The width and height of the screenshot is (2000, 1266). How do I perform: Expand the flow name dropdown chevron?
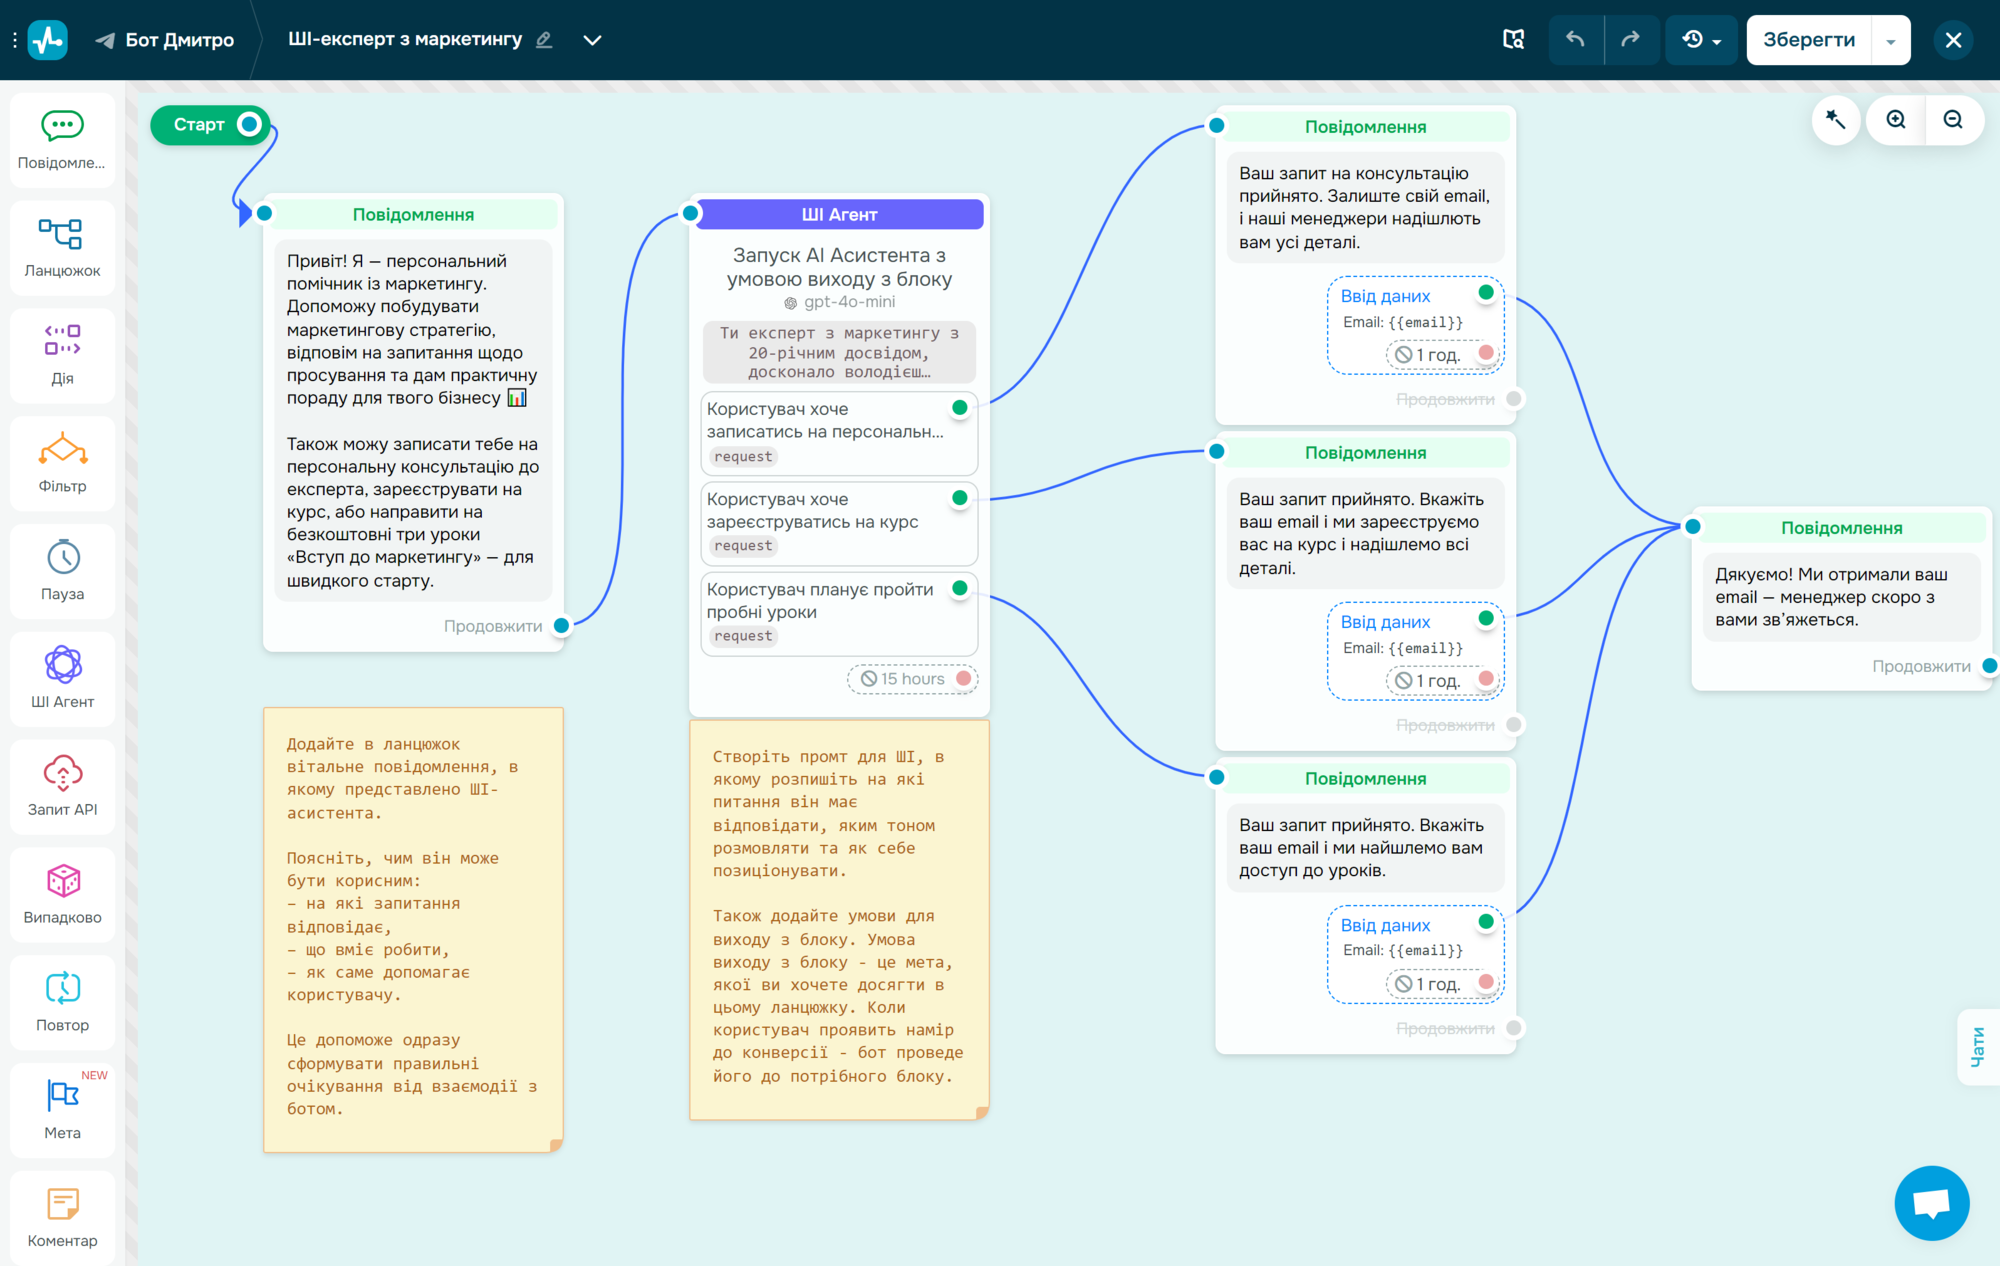(x=592, y=40)
